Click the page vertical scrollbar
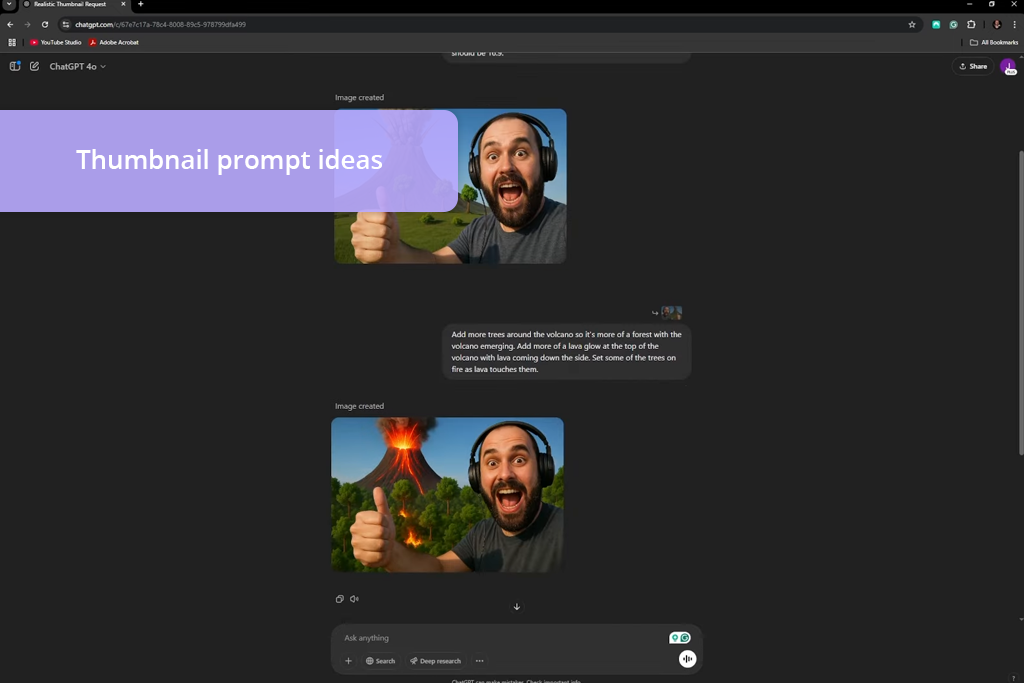This screenshot has width=1024, height=683. point(1021,303)
